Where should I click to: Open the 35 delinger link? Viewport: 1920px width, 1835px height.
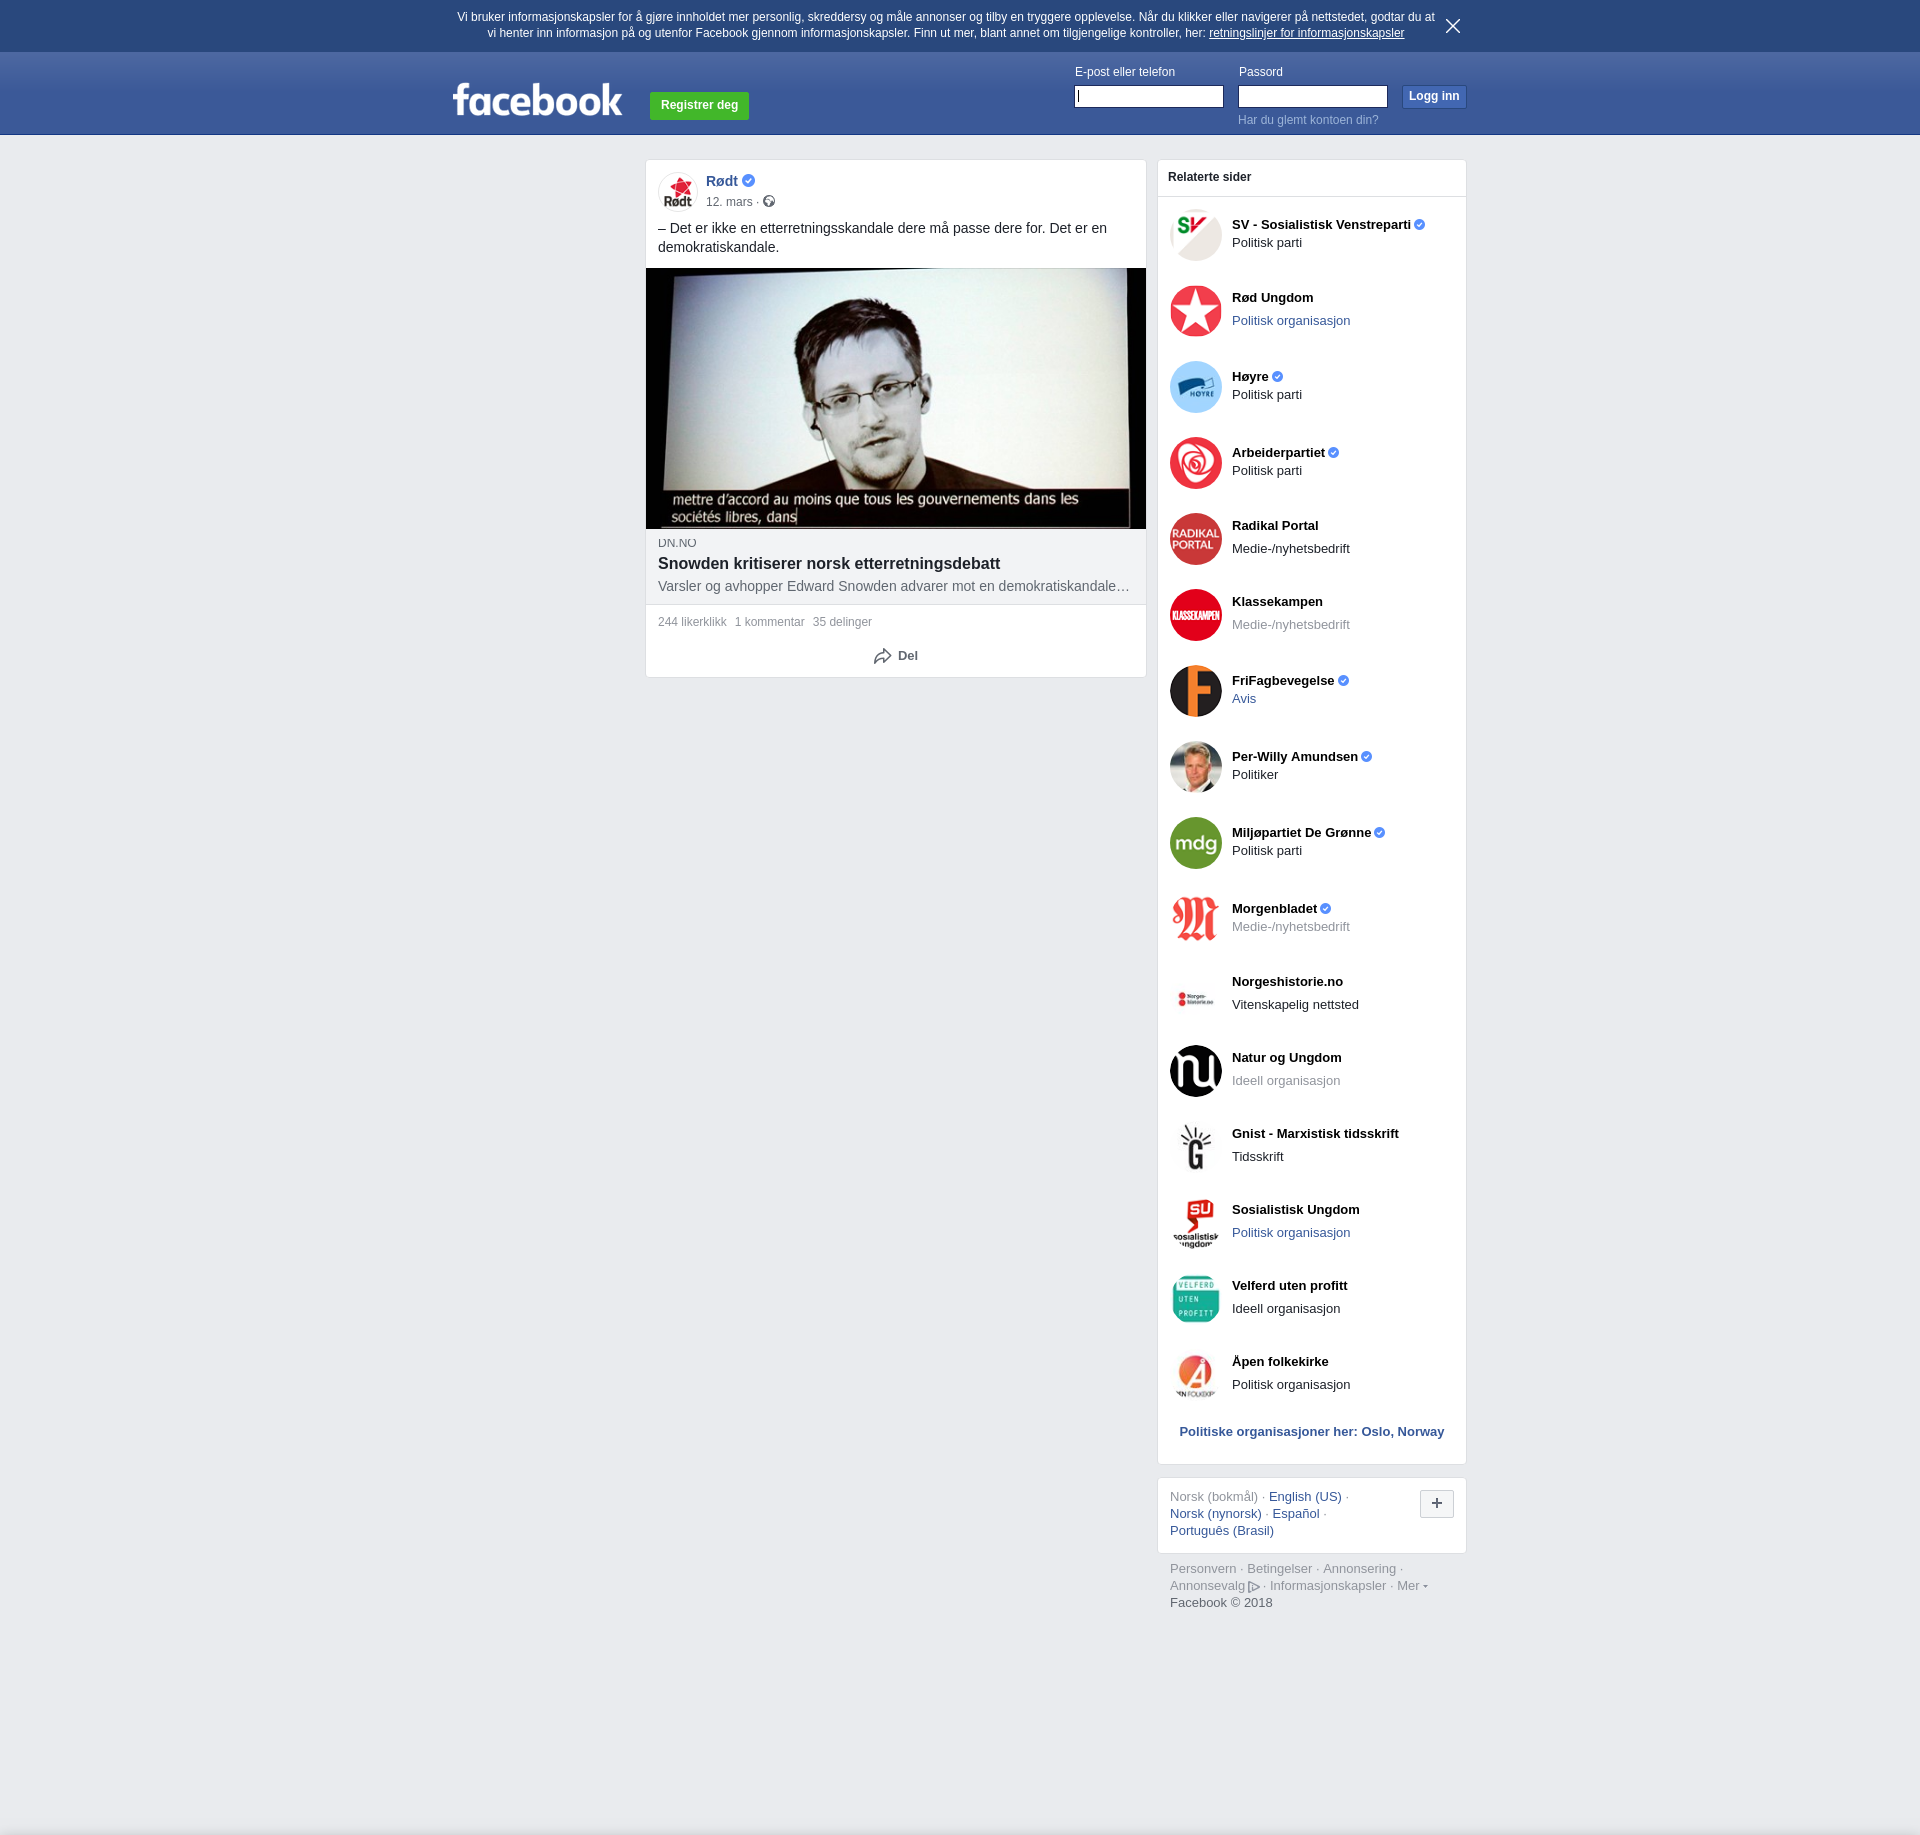(842, 622)
